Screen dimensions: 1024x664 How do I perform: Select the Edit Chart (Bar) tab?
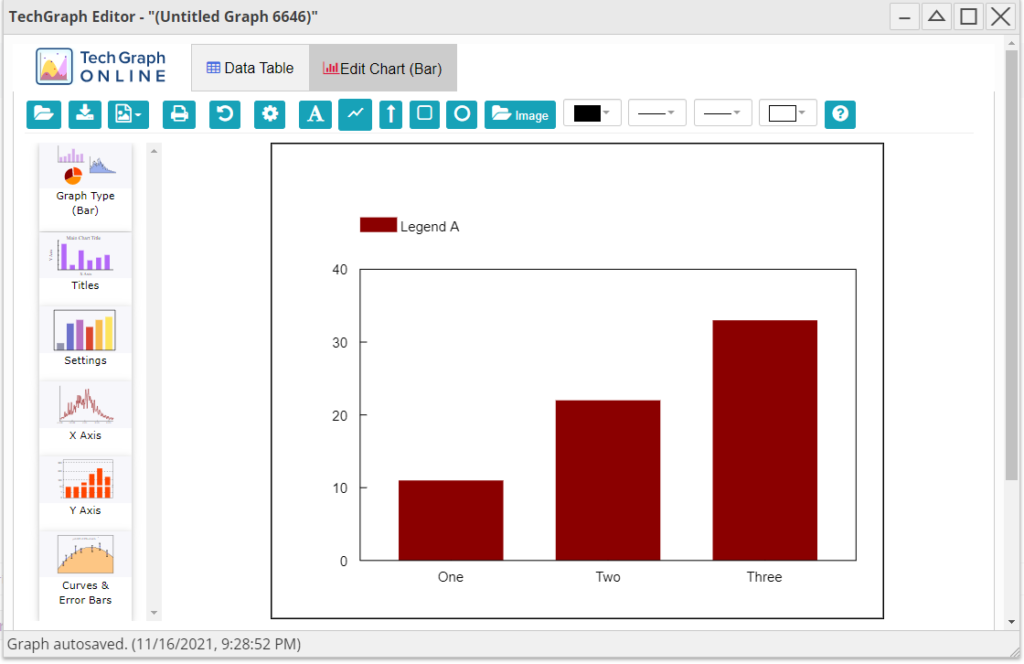[383, 69]
